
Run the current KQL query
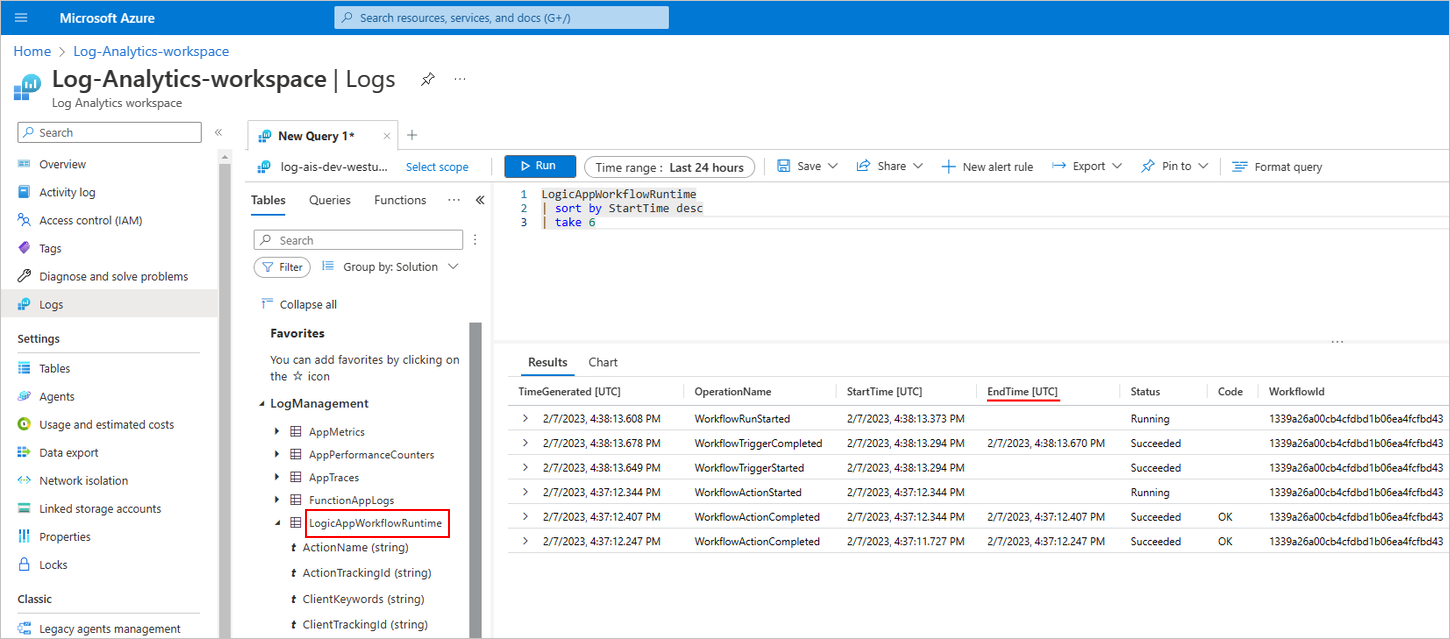[540, 166]
